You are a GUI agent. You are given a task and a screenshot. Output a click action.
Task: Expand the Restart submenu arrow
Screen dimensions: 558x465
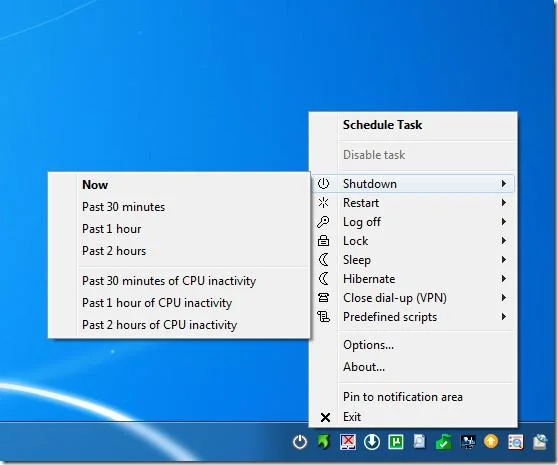[x=504, y=203]
